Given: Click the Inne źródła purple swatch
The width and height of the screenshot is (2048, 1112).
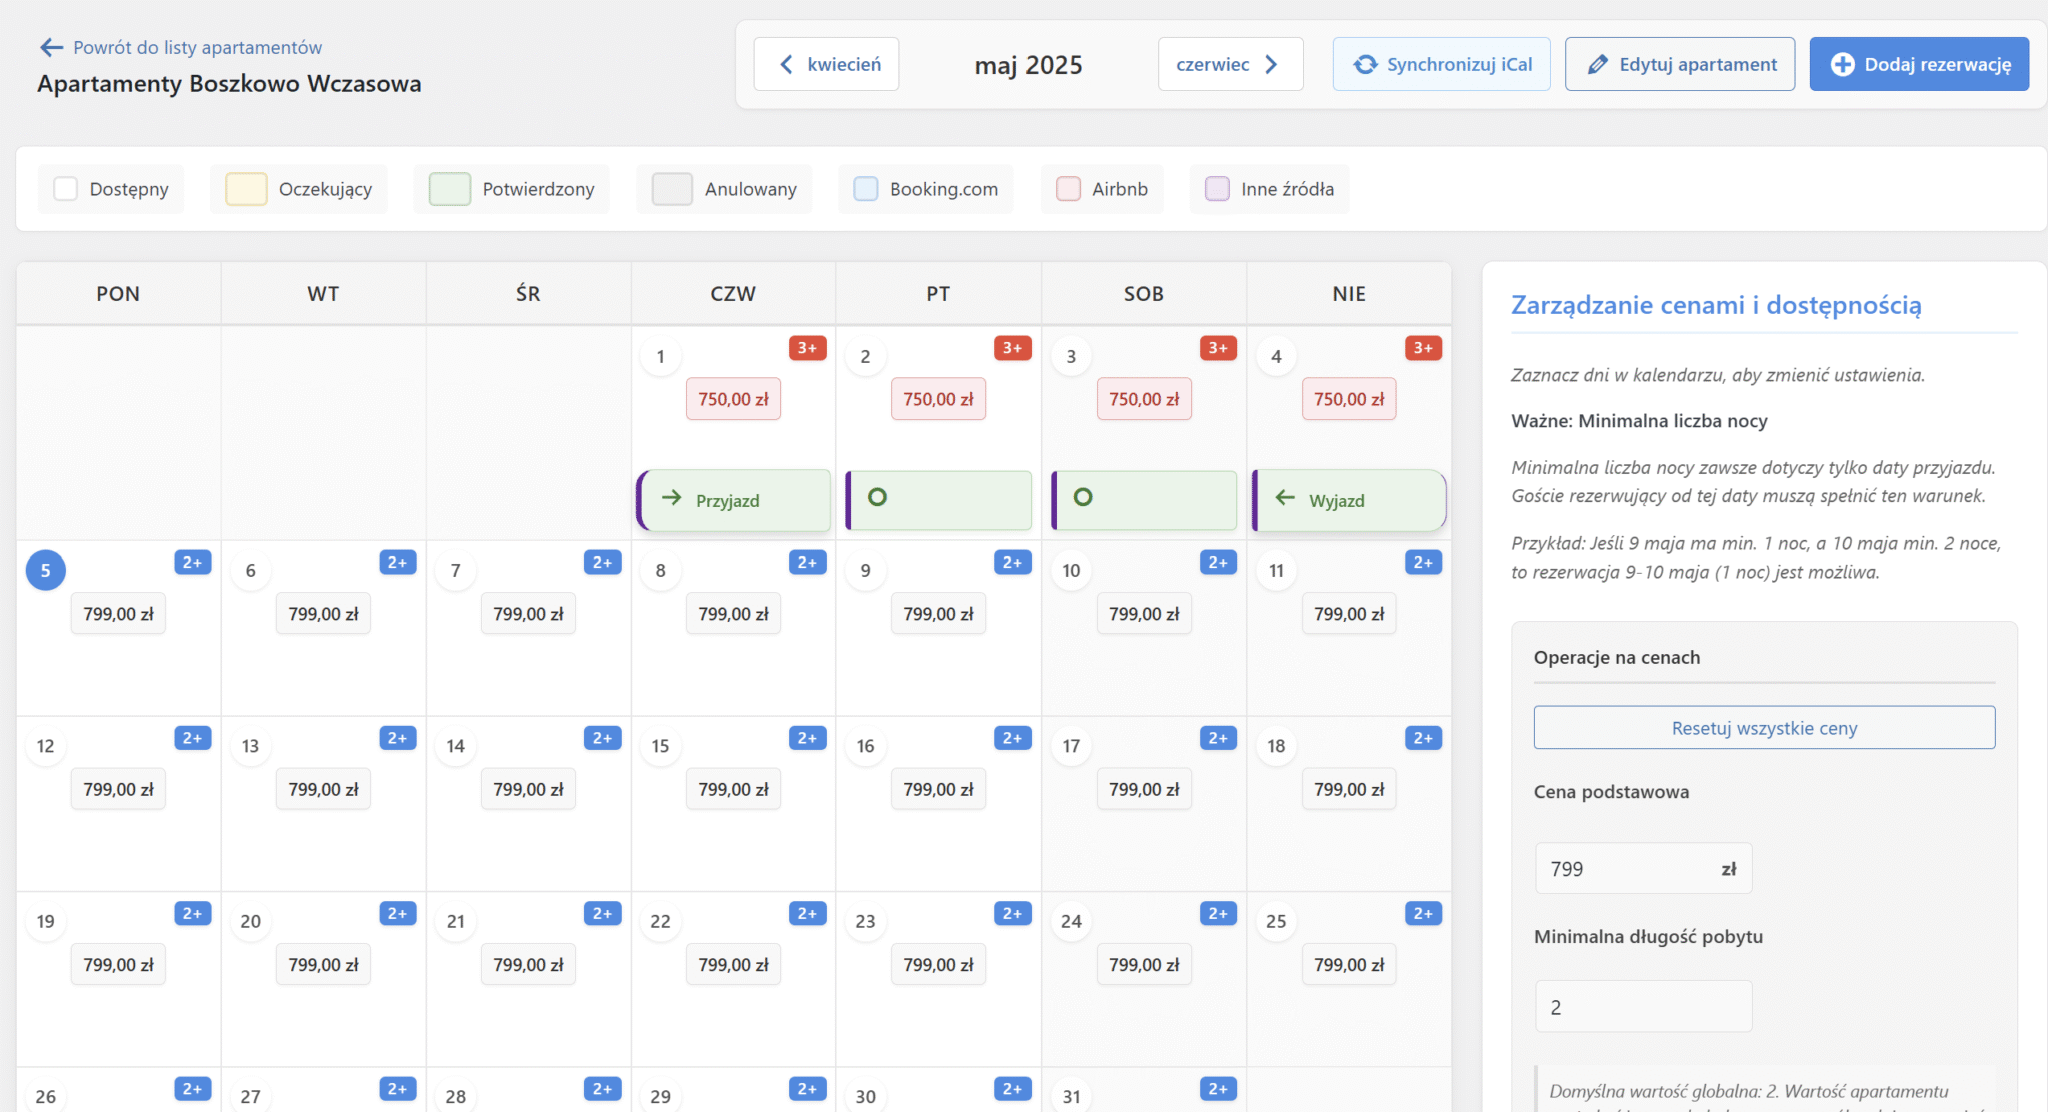Looking at the screenshot, I should (x=1217, y=189).
